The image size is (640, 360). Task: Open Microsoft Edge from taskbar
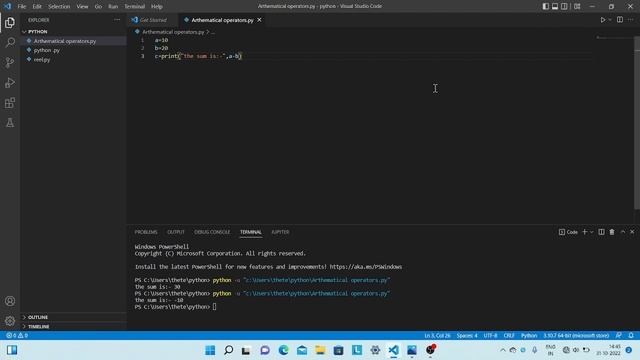tap(283, 350)
